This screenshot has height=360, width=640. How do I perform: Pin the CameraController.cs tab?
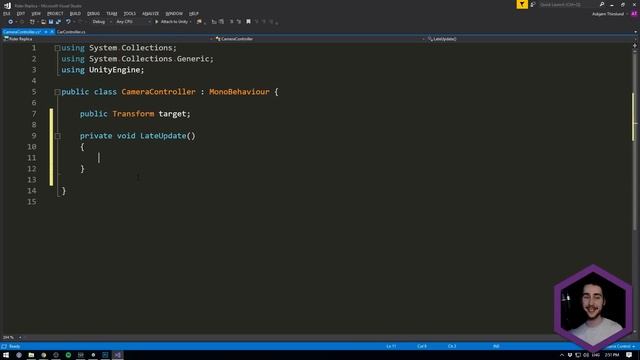[46, 31]
